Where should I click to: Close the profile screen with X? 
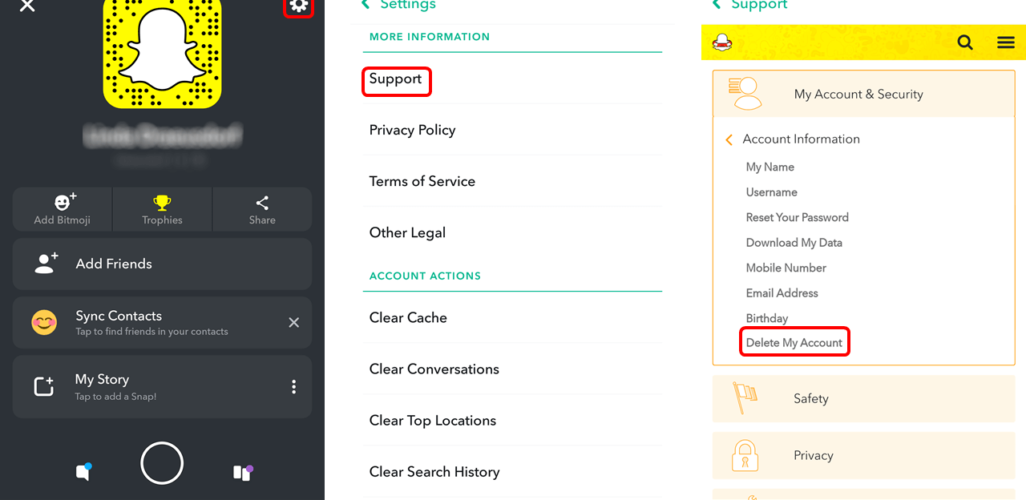point(27,6)
